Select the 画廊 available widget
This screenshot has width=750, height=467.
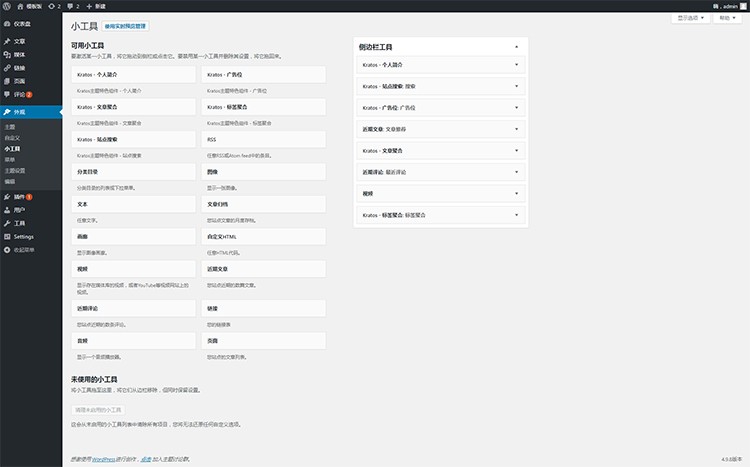pyautogui.click(x=133, y=237)
